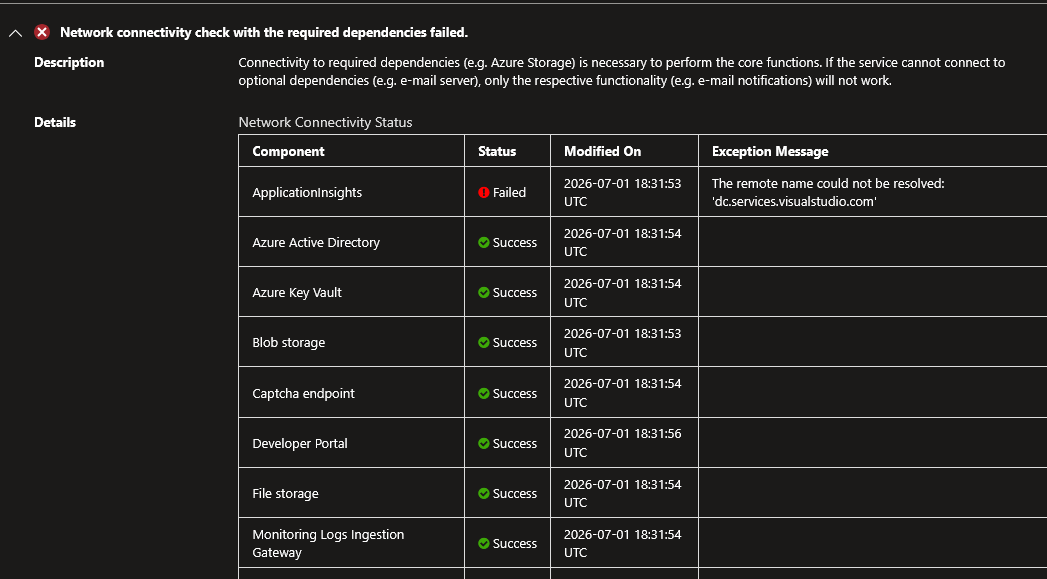This screenshot has height=579, width=1047.
Task: Click the failed check title text
Action: click(264, 32)
